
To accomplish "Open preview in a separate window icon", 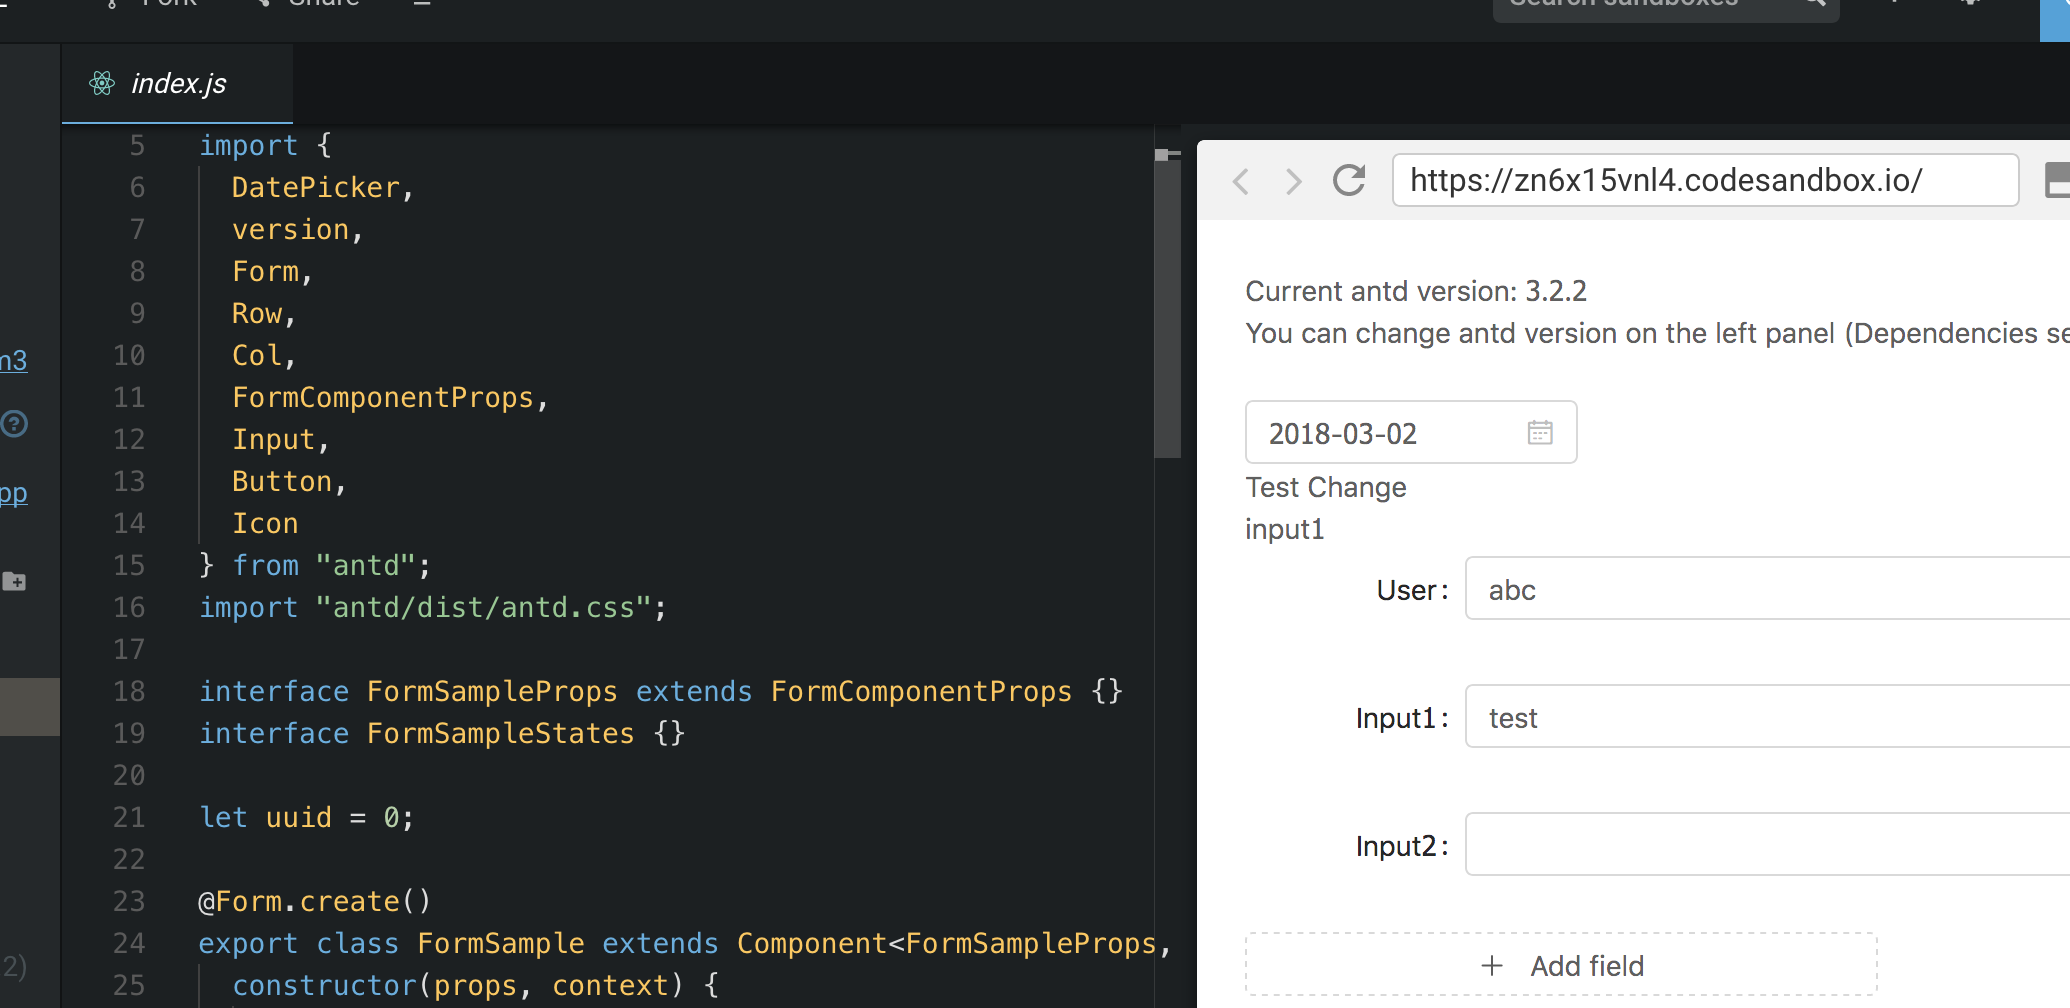I will pos(2057,181).
